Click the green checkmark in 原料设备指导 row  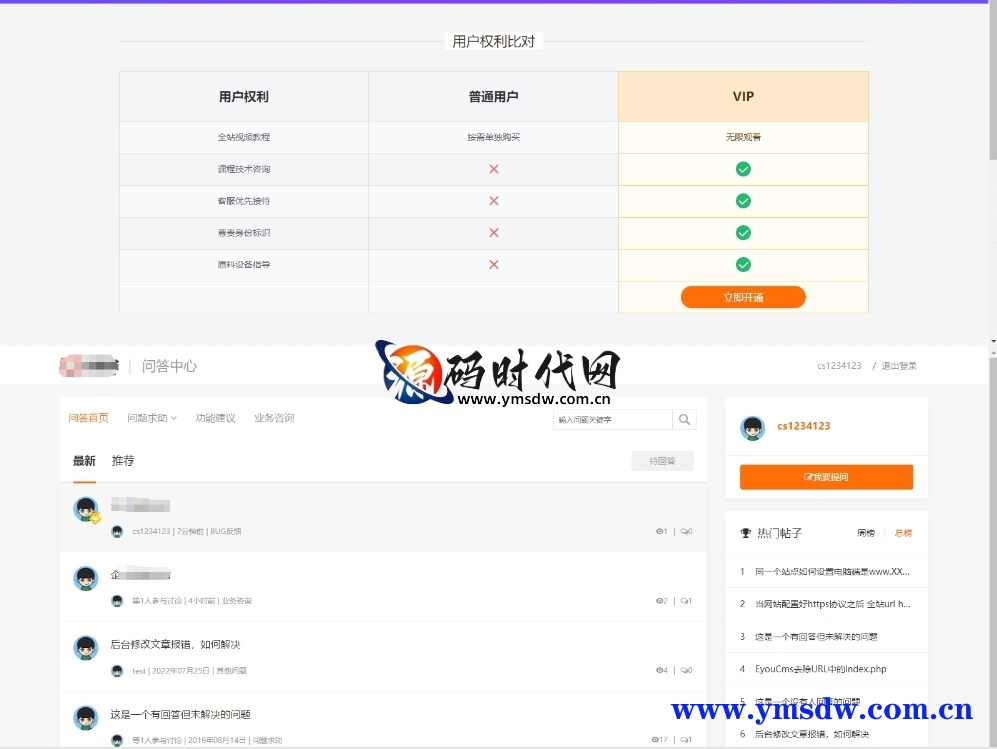pos(743,265)
